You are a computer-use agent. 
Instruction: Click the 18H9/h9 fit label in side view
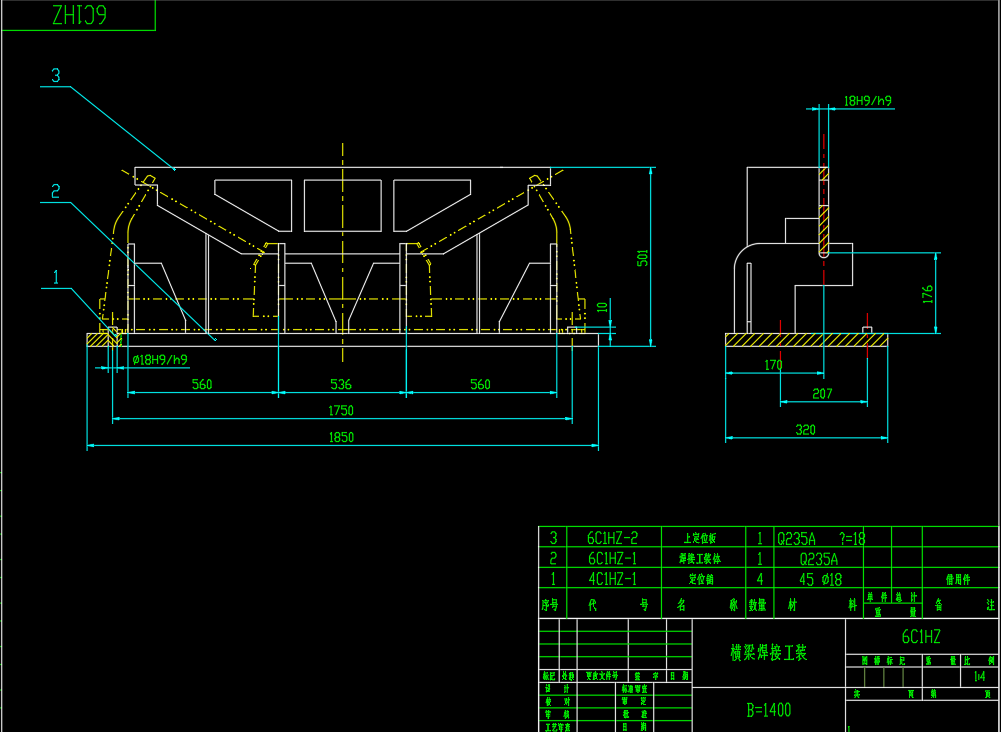point(867,101)
